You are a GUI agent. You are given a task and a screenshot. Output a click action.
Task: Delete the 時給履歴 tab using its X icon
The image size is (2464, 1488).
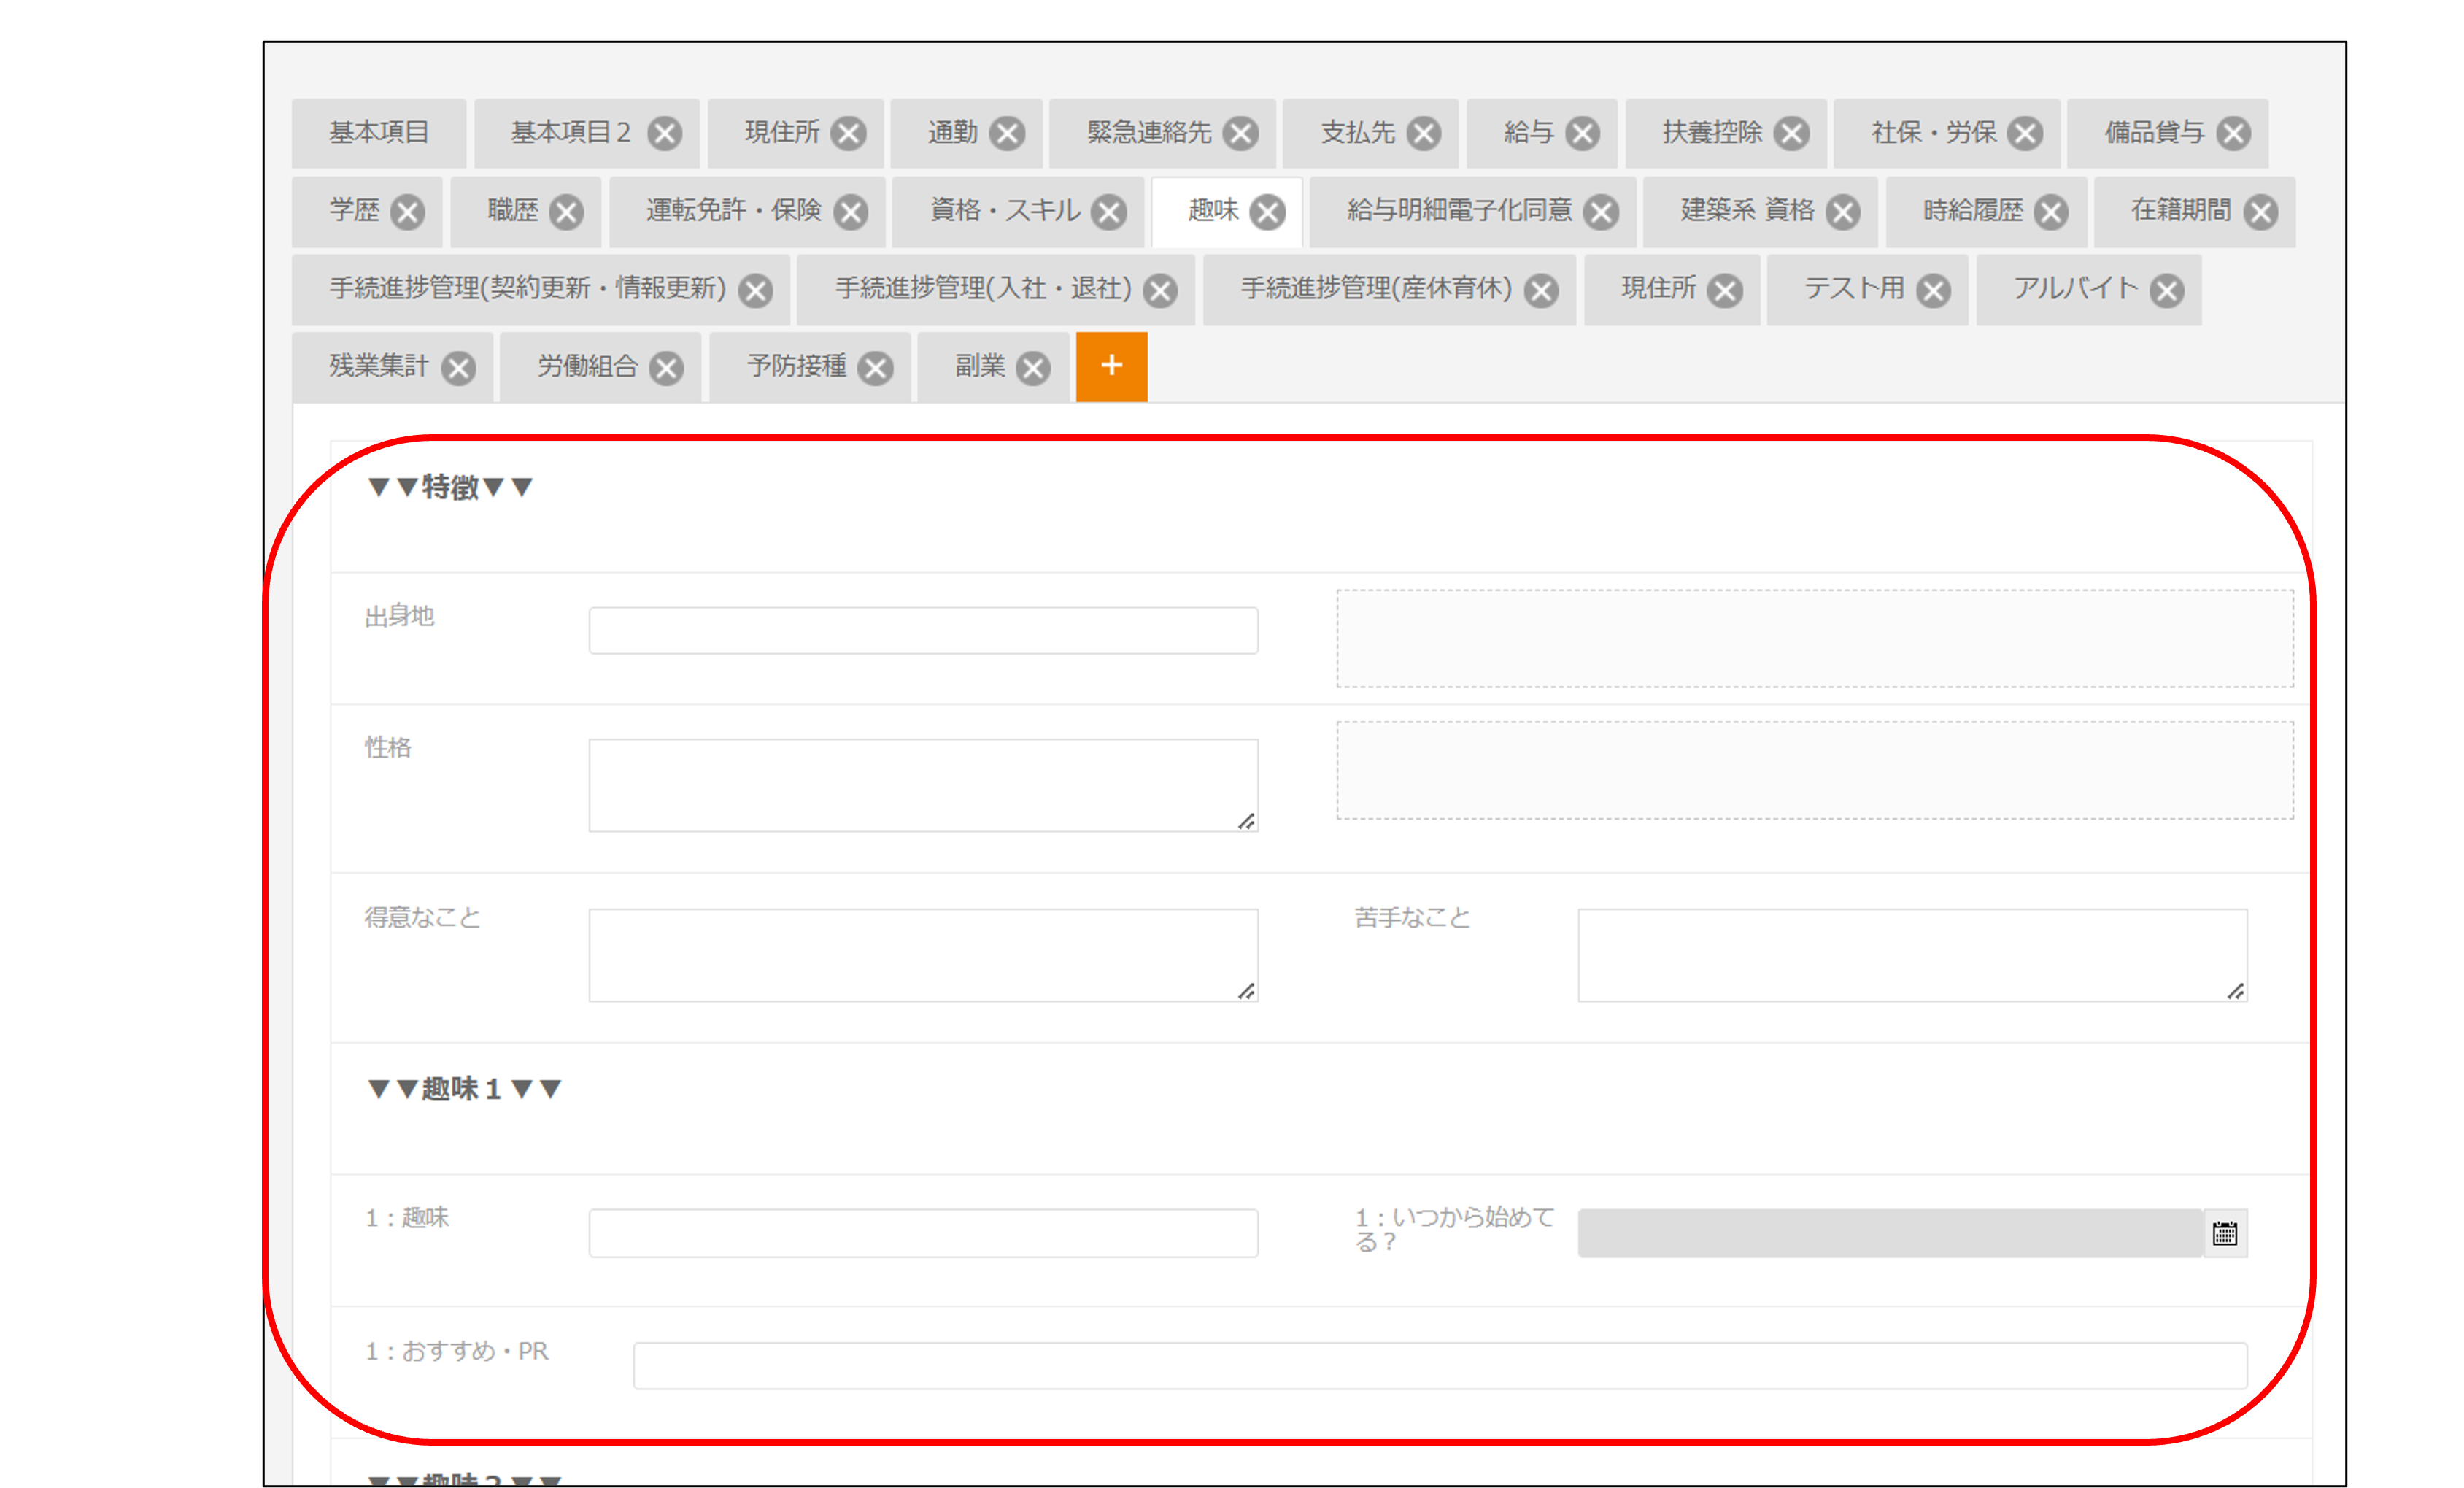pyautogui.click(x=2051, y=212)
